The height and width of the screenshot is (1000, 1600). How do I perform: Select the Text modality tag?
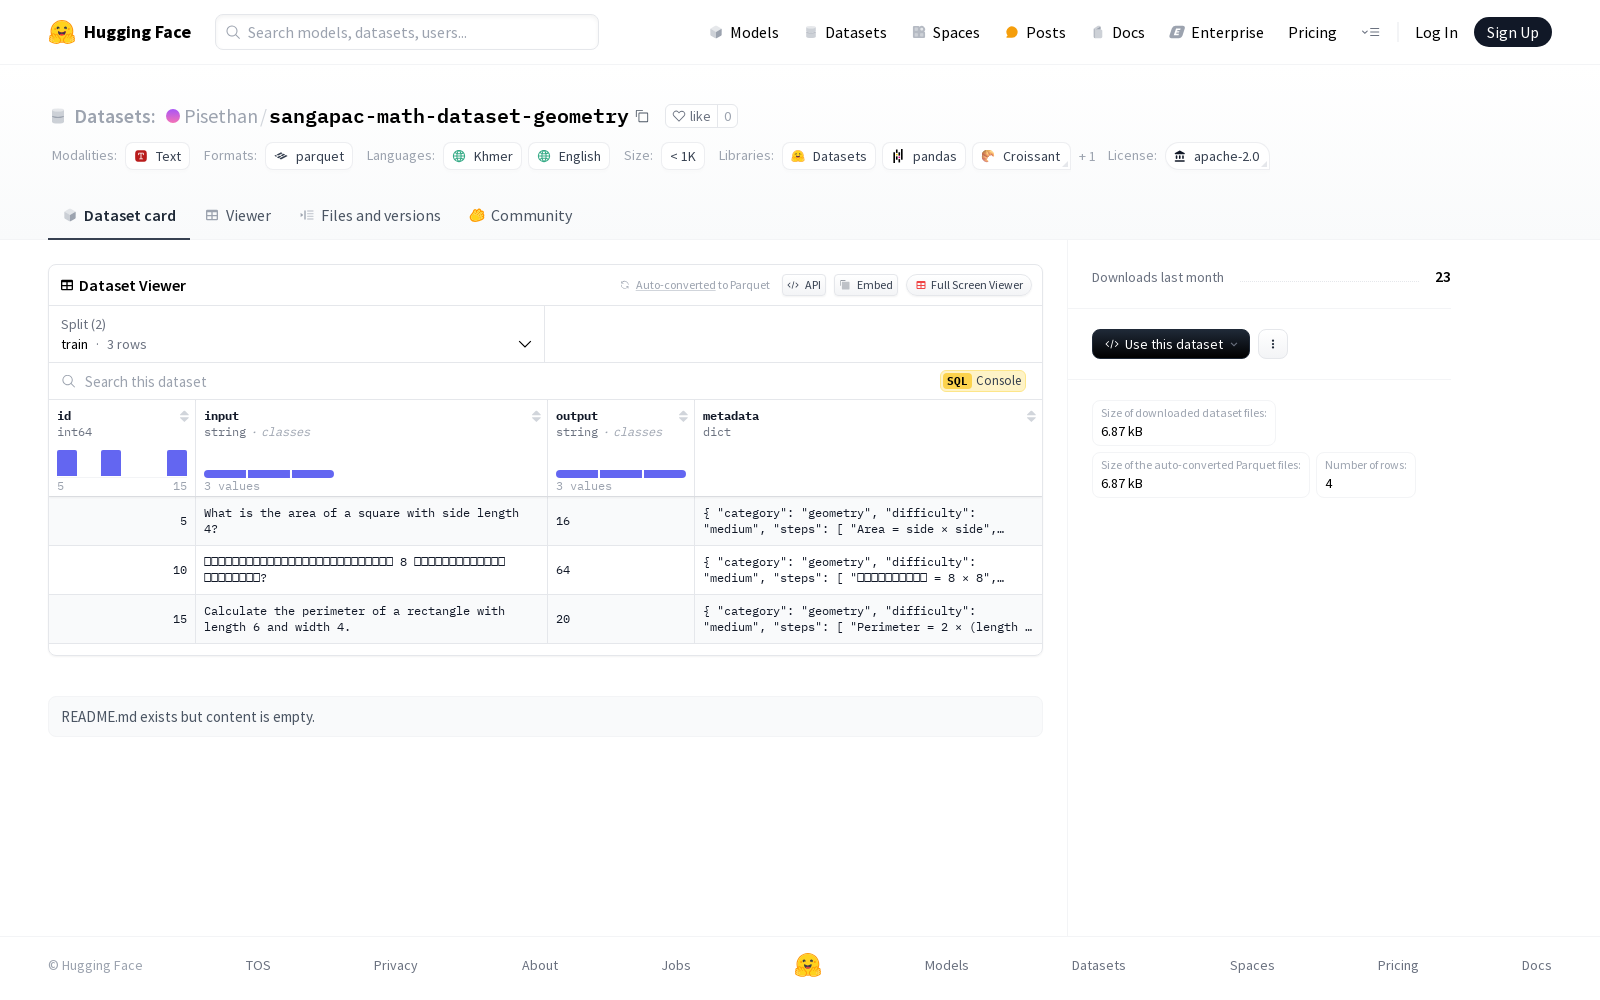(x=158, y=156)
